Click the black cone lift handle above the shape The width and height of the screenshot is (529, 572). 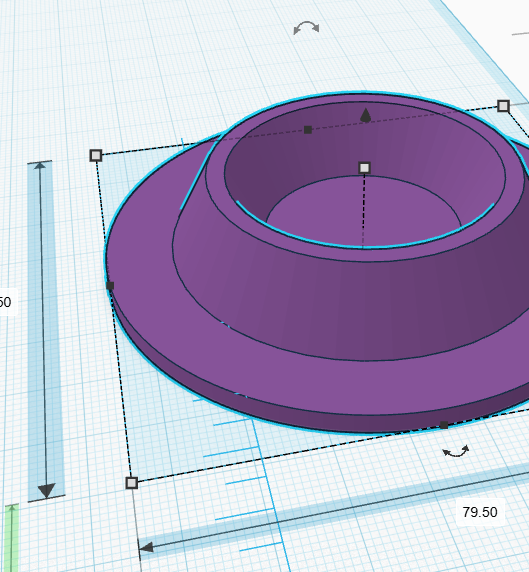[x=366, y=115]
